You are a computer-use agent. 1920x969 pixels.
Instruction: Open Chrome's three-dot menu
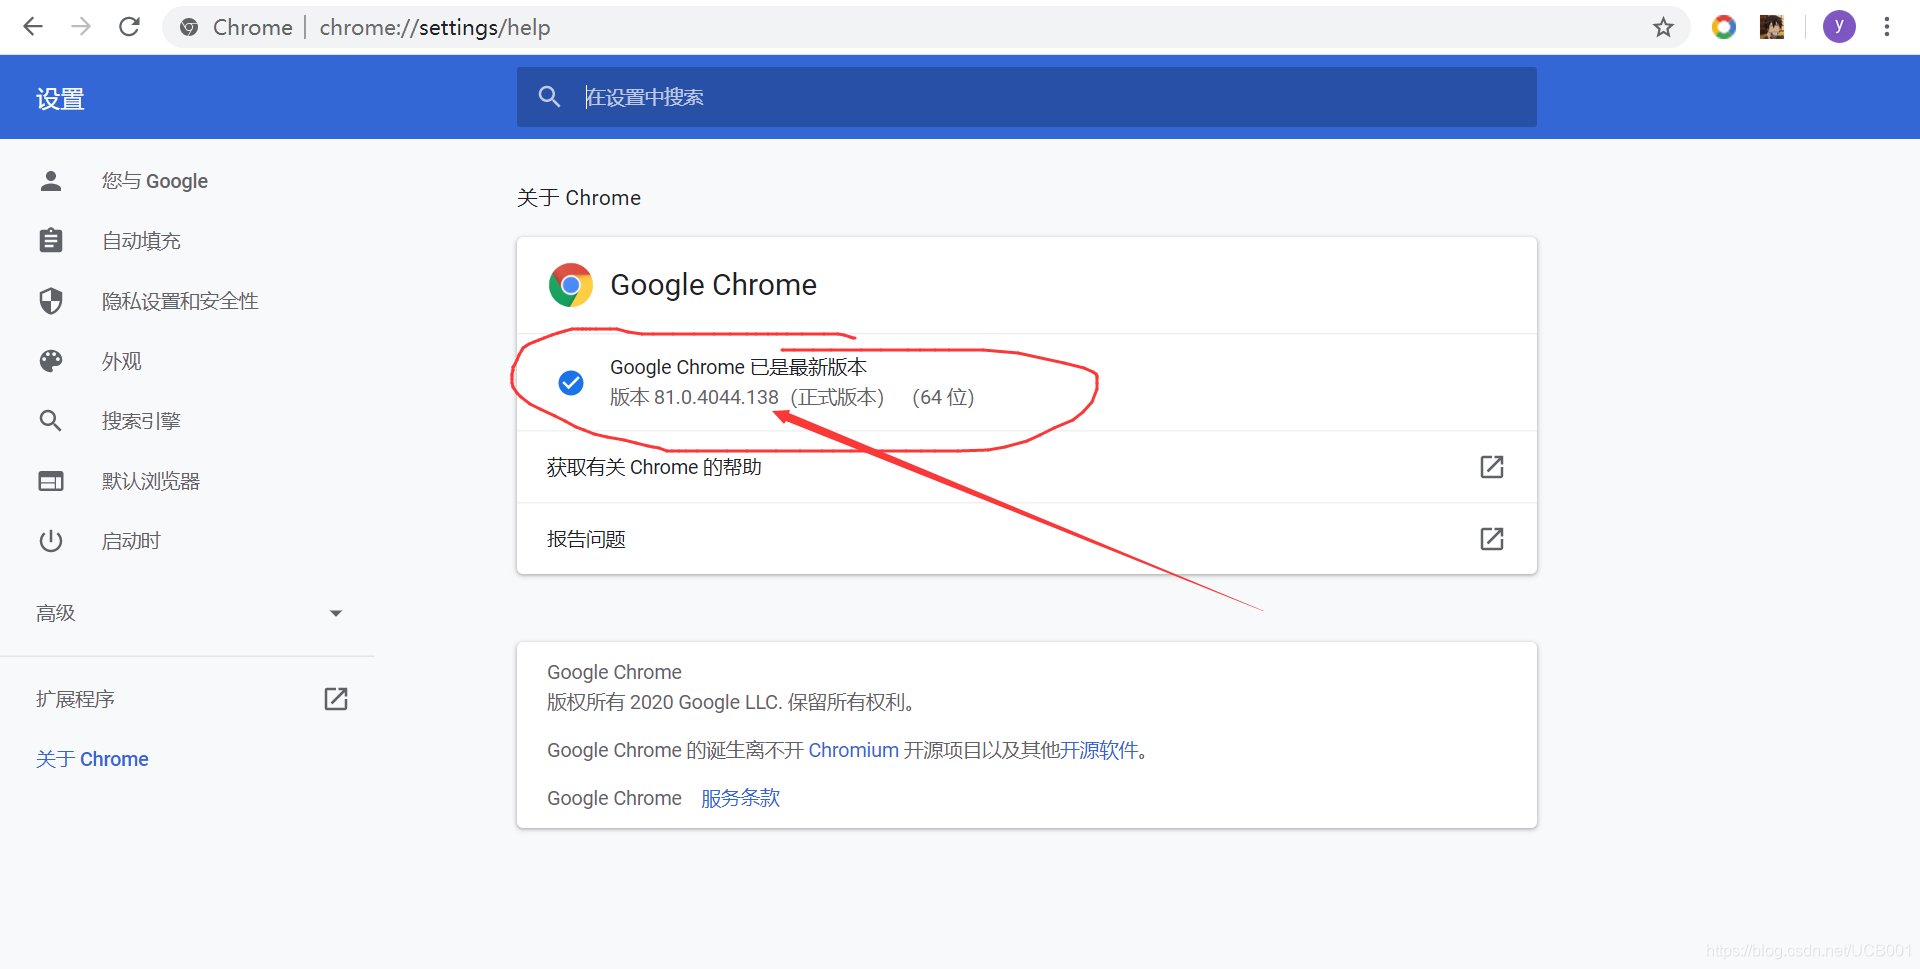[x=1887, y=27]
